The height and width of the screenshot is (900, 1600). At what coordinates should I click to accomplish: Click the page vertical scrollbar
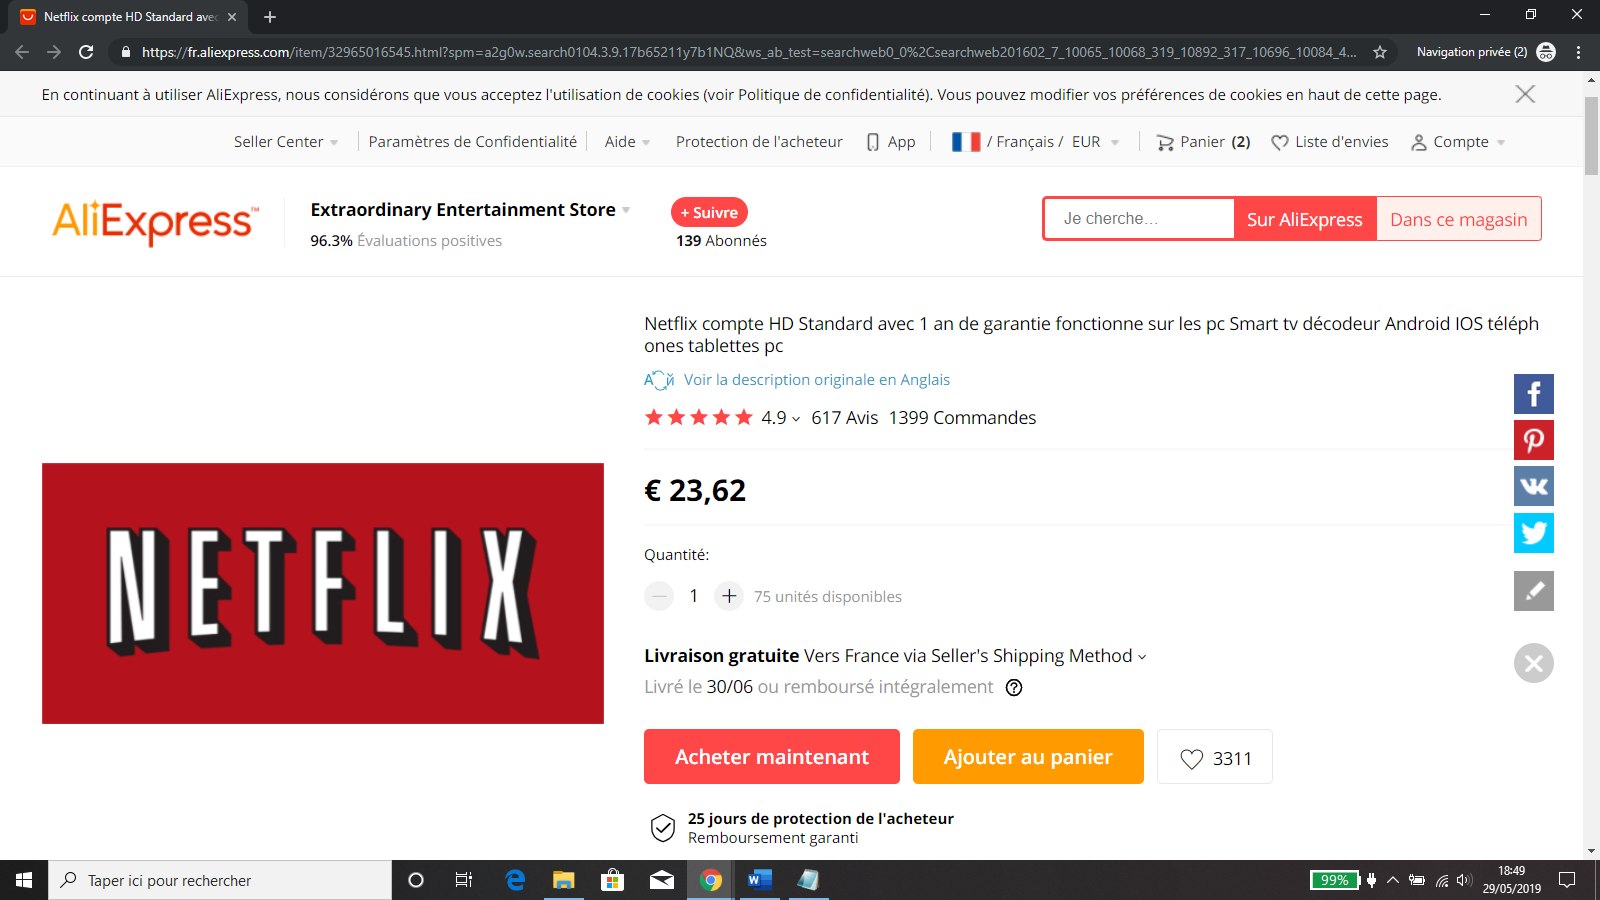click(x=1591, y=135)
